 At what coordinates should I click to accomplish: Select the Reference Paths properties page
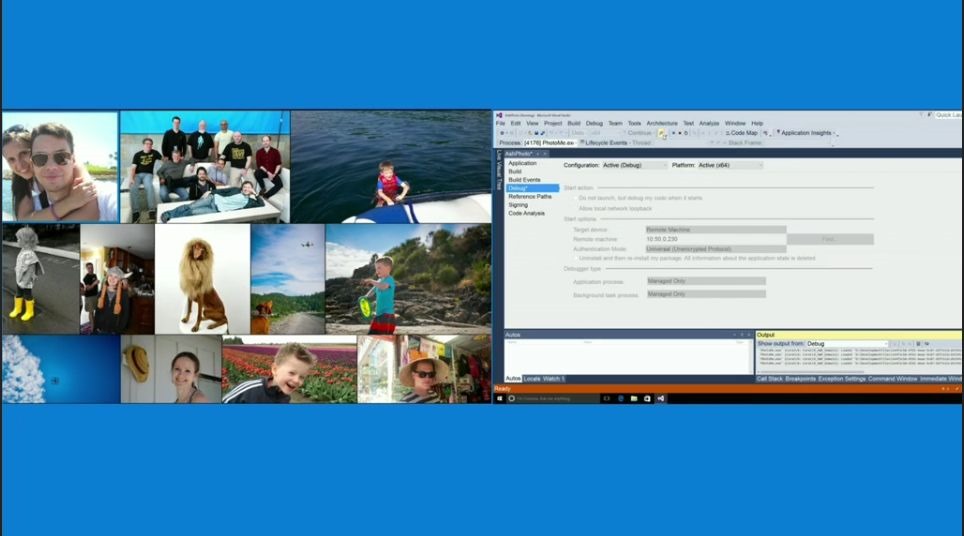(530, 197)
